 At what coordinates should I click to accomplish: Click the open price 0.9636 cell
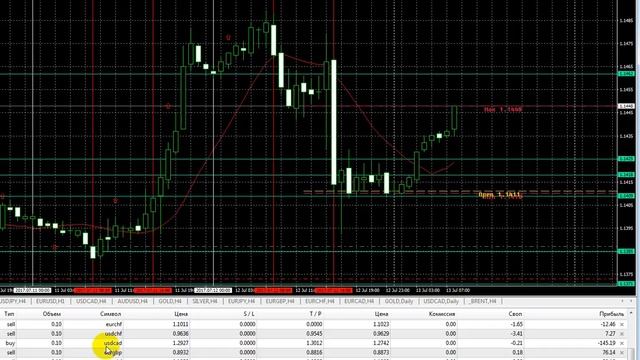click(x=180, y=333)
